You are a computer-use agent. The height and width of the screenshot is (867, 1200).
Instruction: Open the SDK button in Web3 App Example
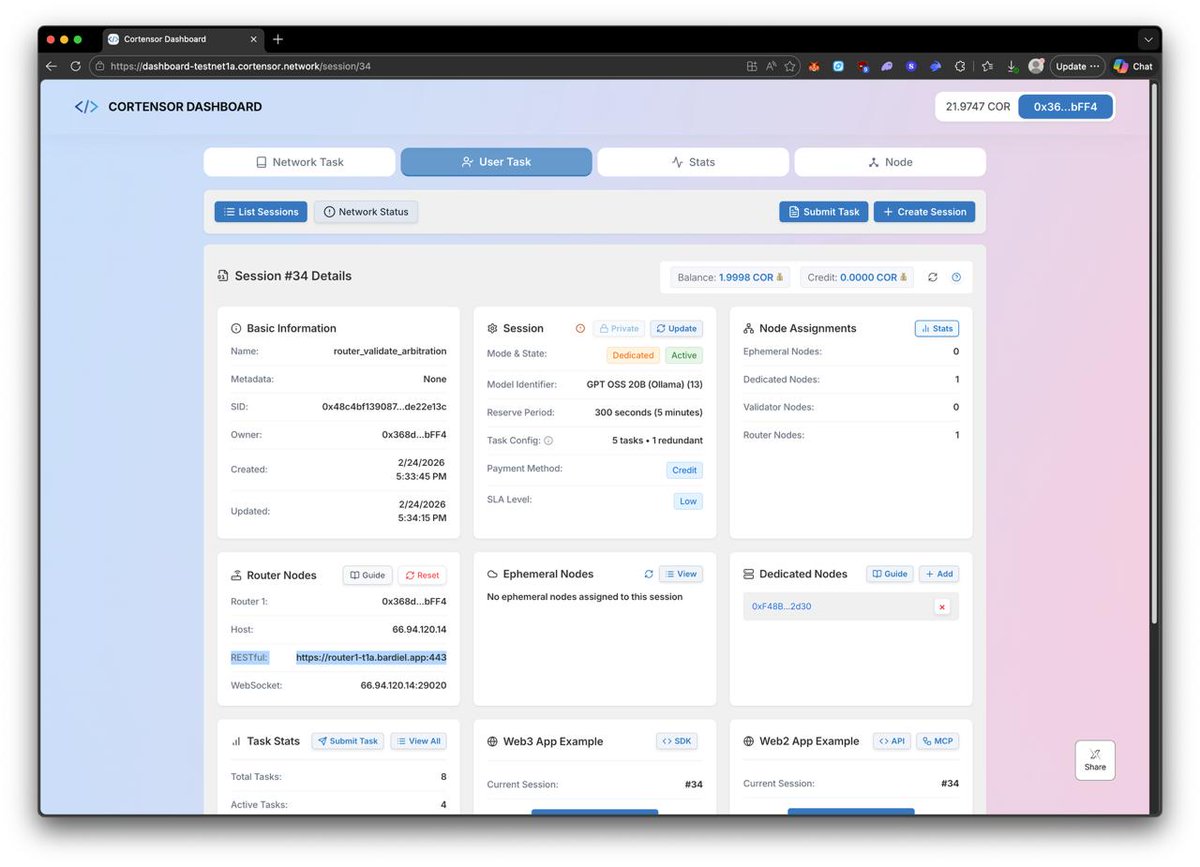coord(677,742)
